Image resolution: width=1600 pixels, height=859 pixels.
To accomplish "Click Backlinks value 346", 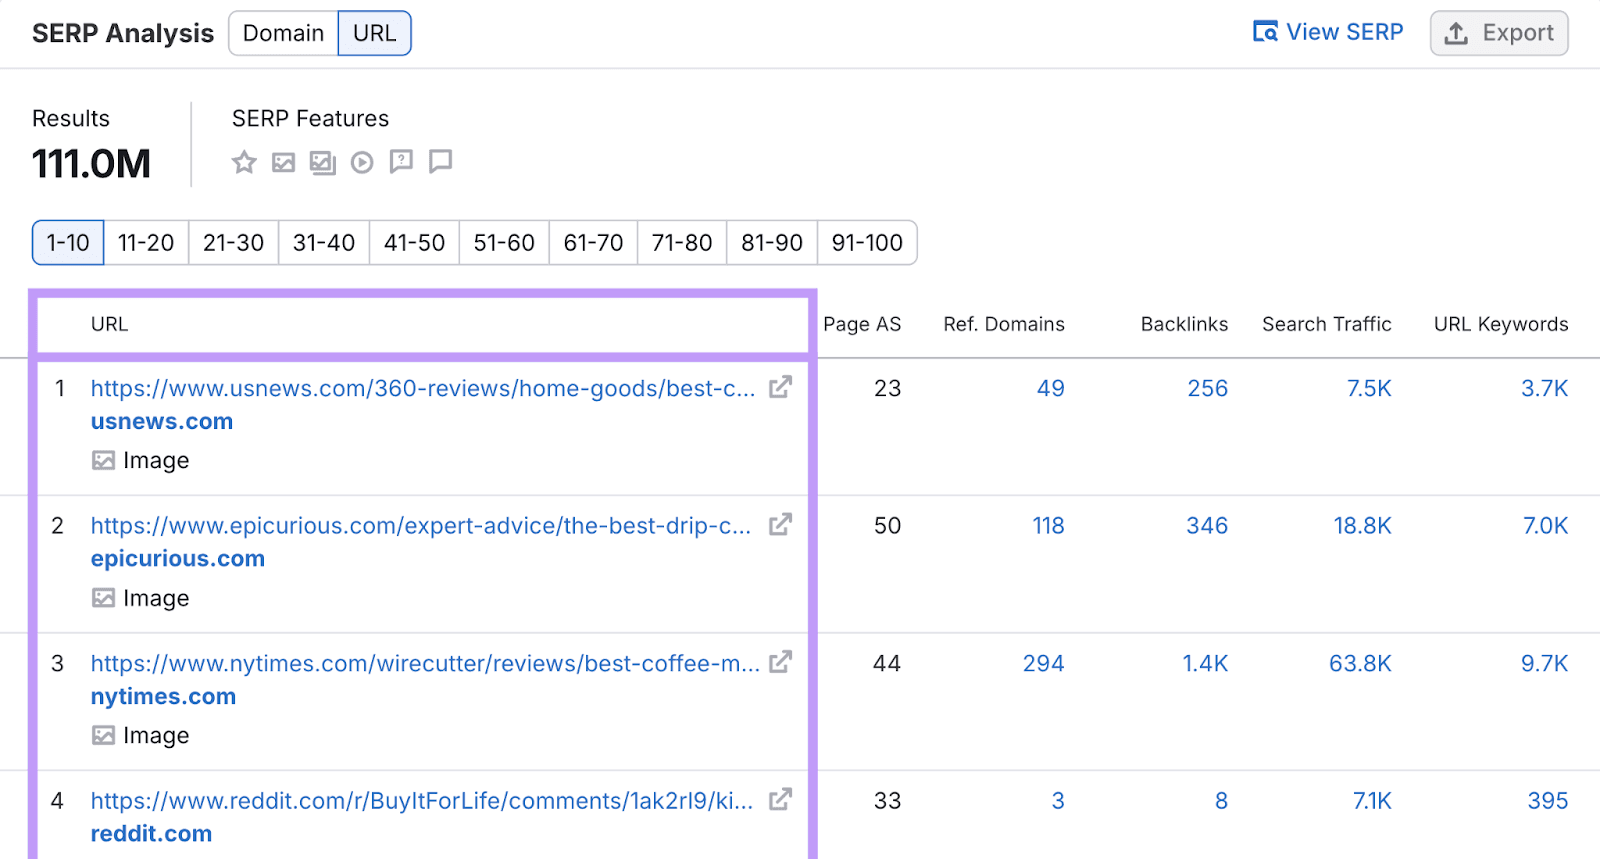I will 1207,525.
